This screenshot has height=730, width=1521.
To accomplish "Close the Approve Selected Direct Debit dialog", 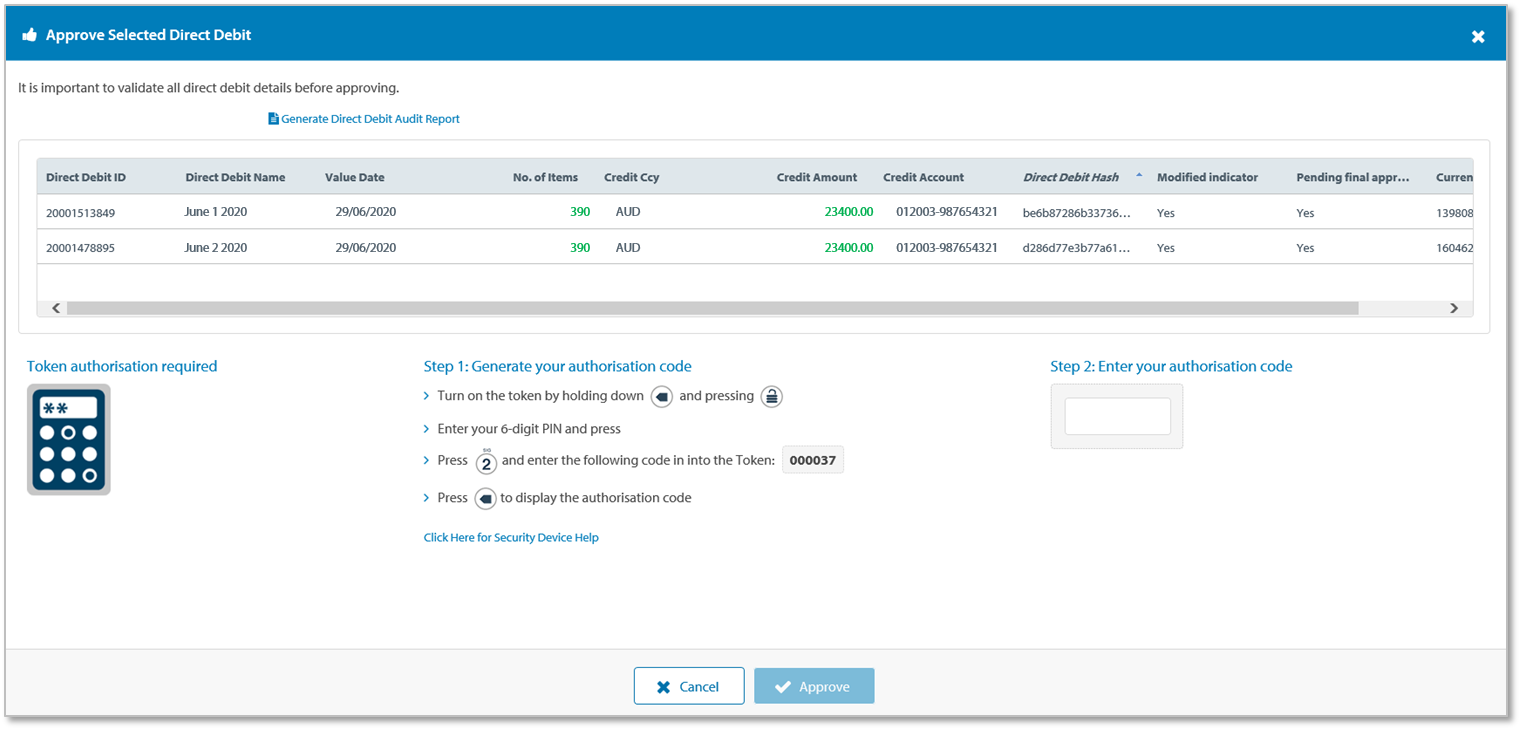I will pos(1477,37).
